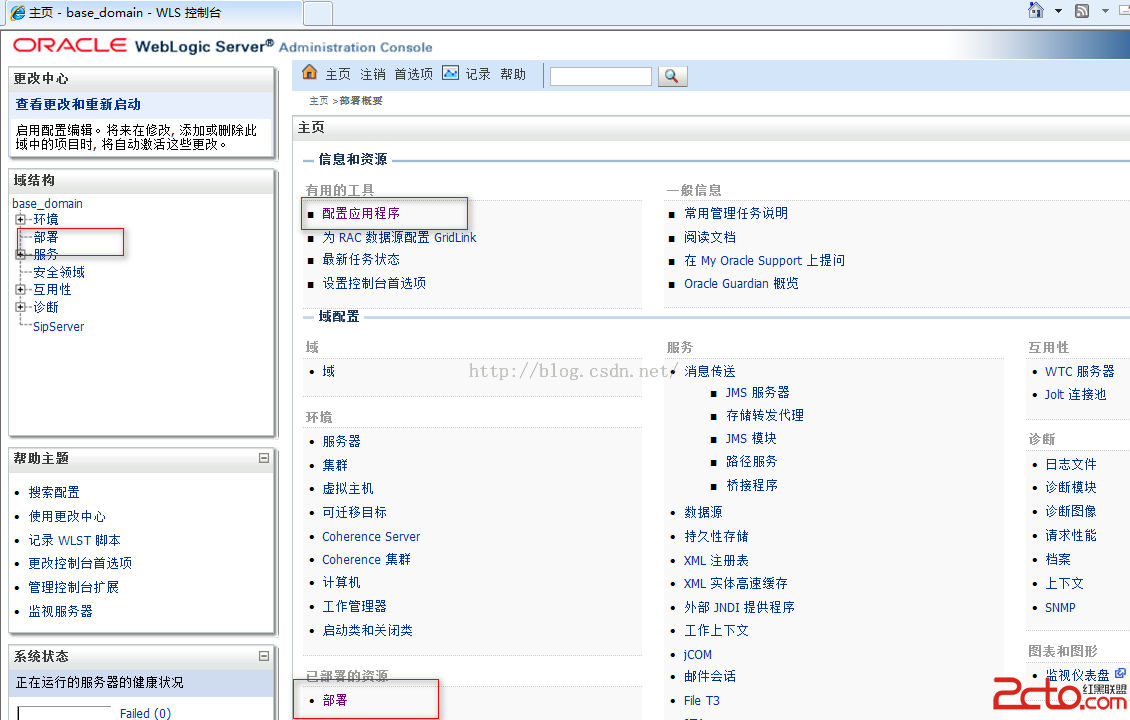
Task: Open 搜索配置 help topic
Action: [x=54, y=492]
